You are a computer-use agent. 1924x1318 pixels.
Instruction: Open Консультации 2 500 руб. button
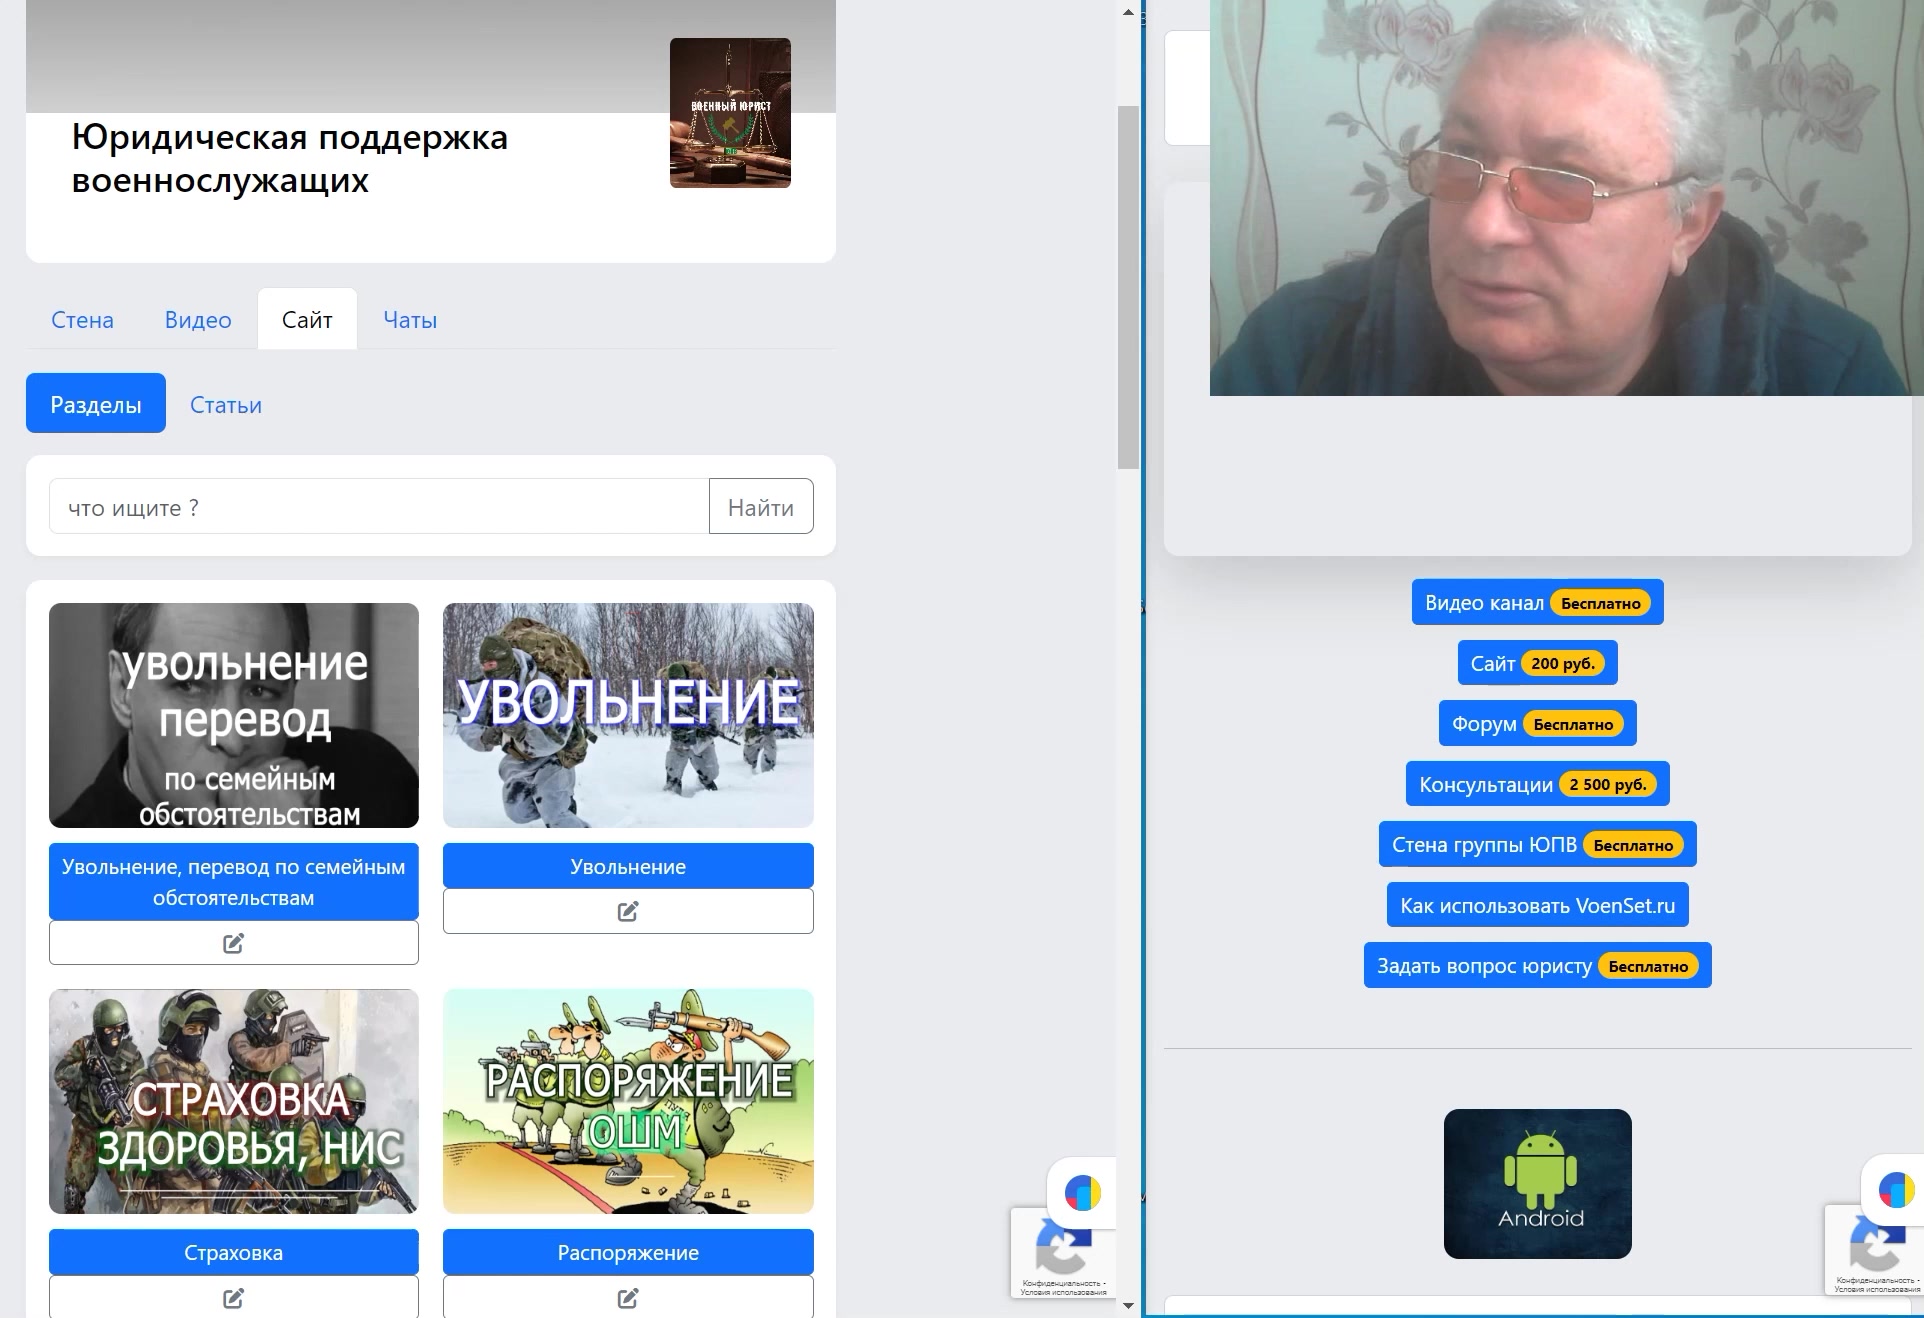(1537, 784)
